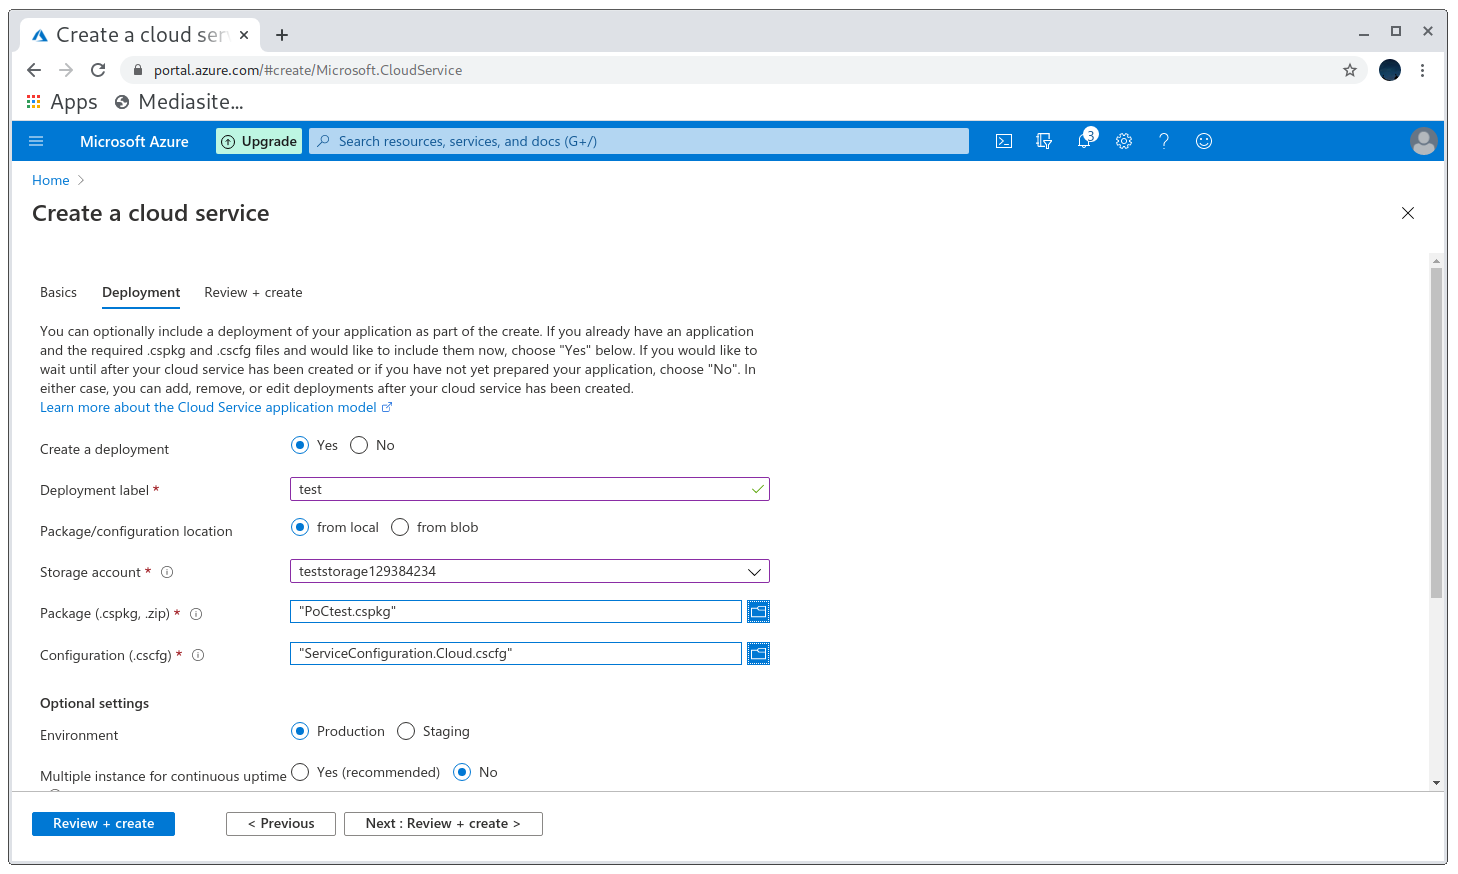Browse for the Package .cspkg file
Image resolution: width=1458 pixels, height=874 pixels.
[x=759, y=611]
